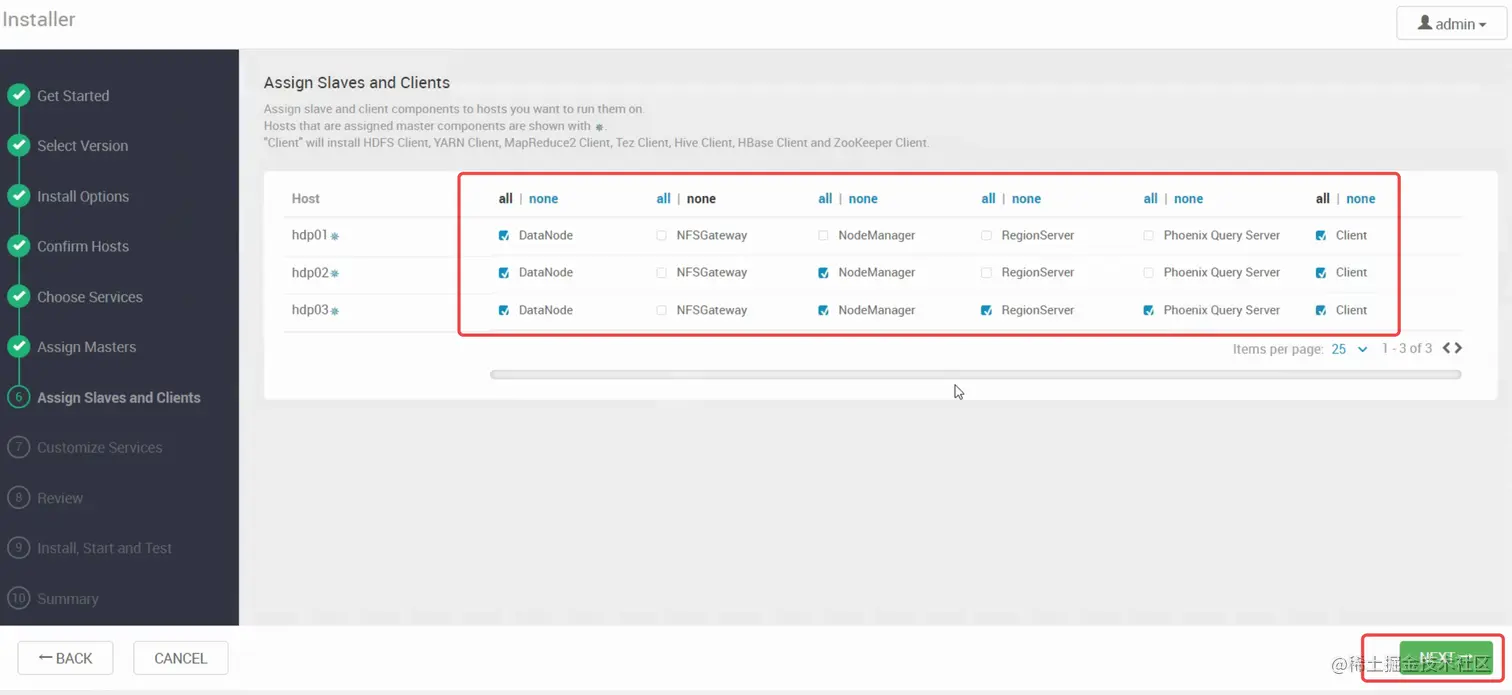
Task: Enable NFSGateway on hdp03
Action: tap(661, 311)
